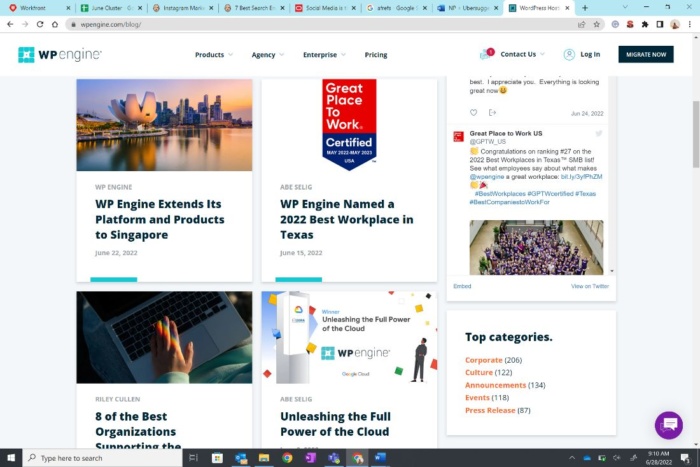Open OneNote from the taskbar
The height and width of the screenshot is (467, 700).
coord(310,458)
